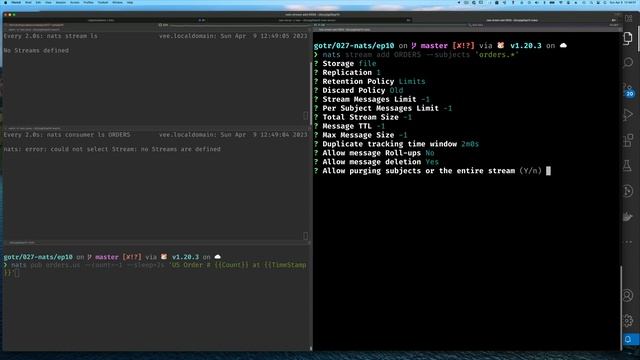
Task: Open the Testing flask icon
Action: tap(628, 166)
